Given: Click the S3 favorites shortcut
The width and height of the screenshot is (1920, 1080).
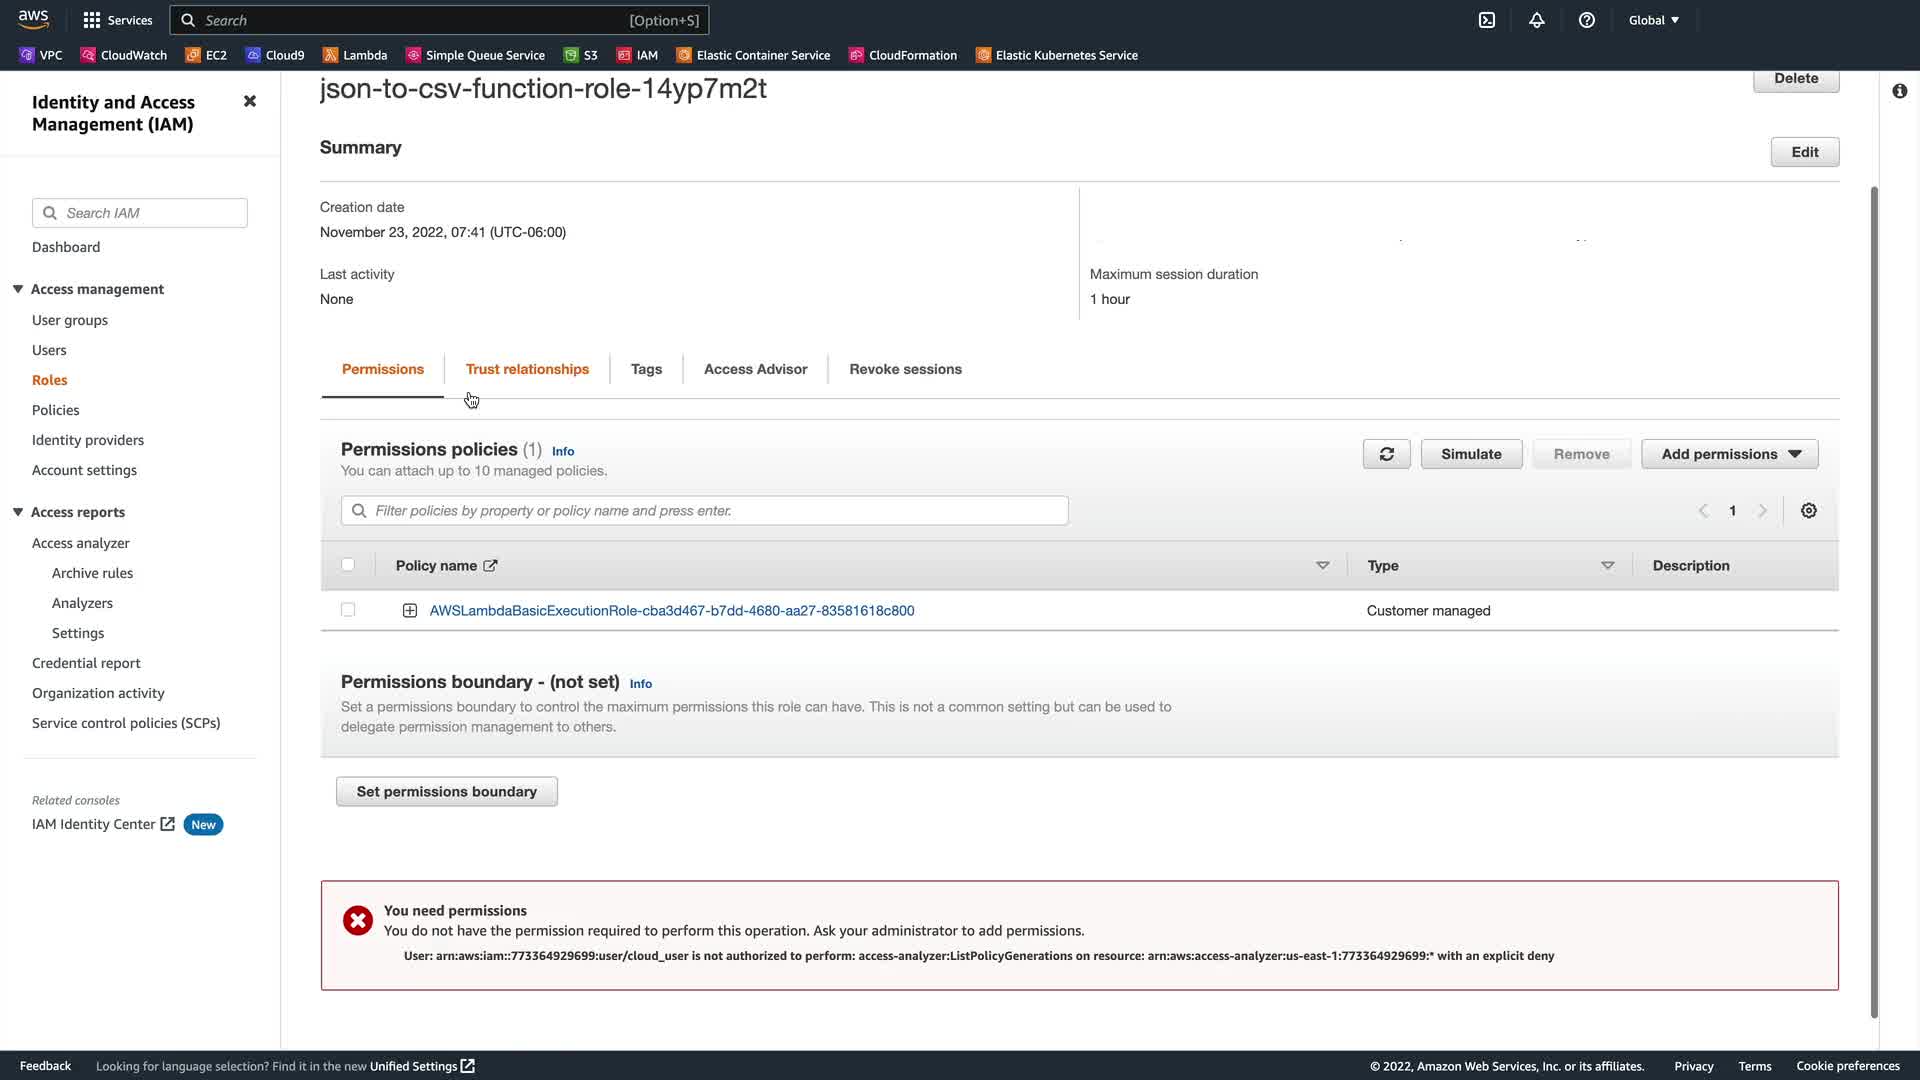Looking at the screenshot, I should pos(581,55).
